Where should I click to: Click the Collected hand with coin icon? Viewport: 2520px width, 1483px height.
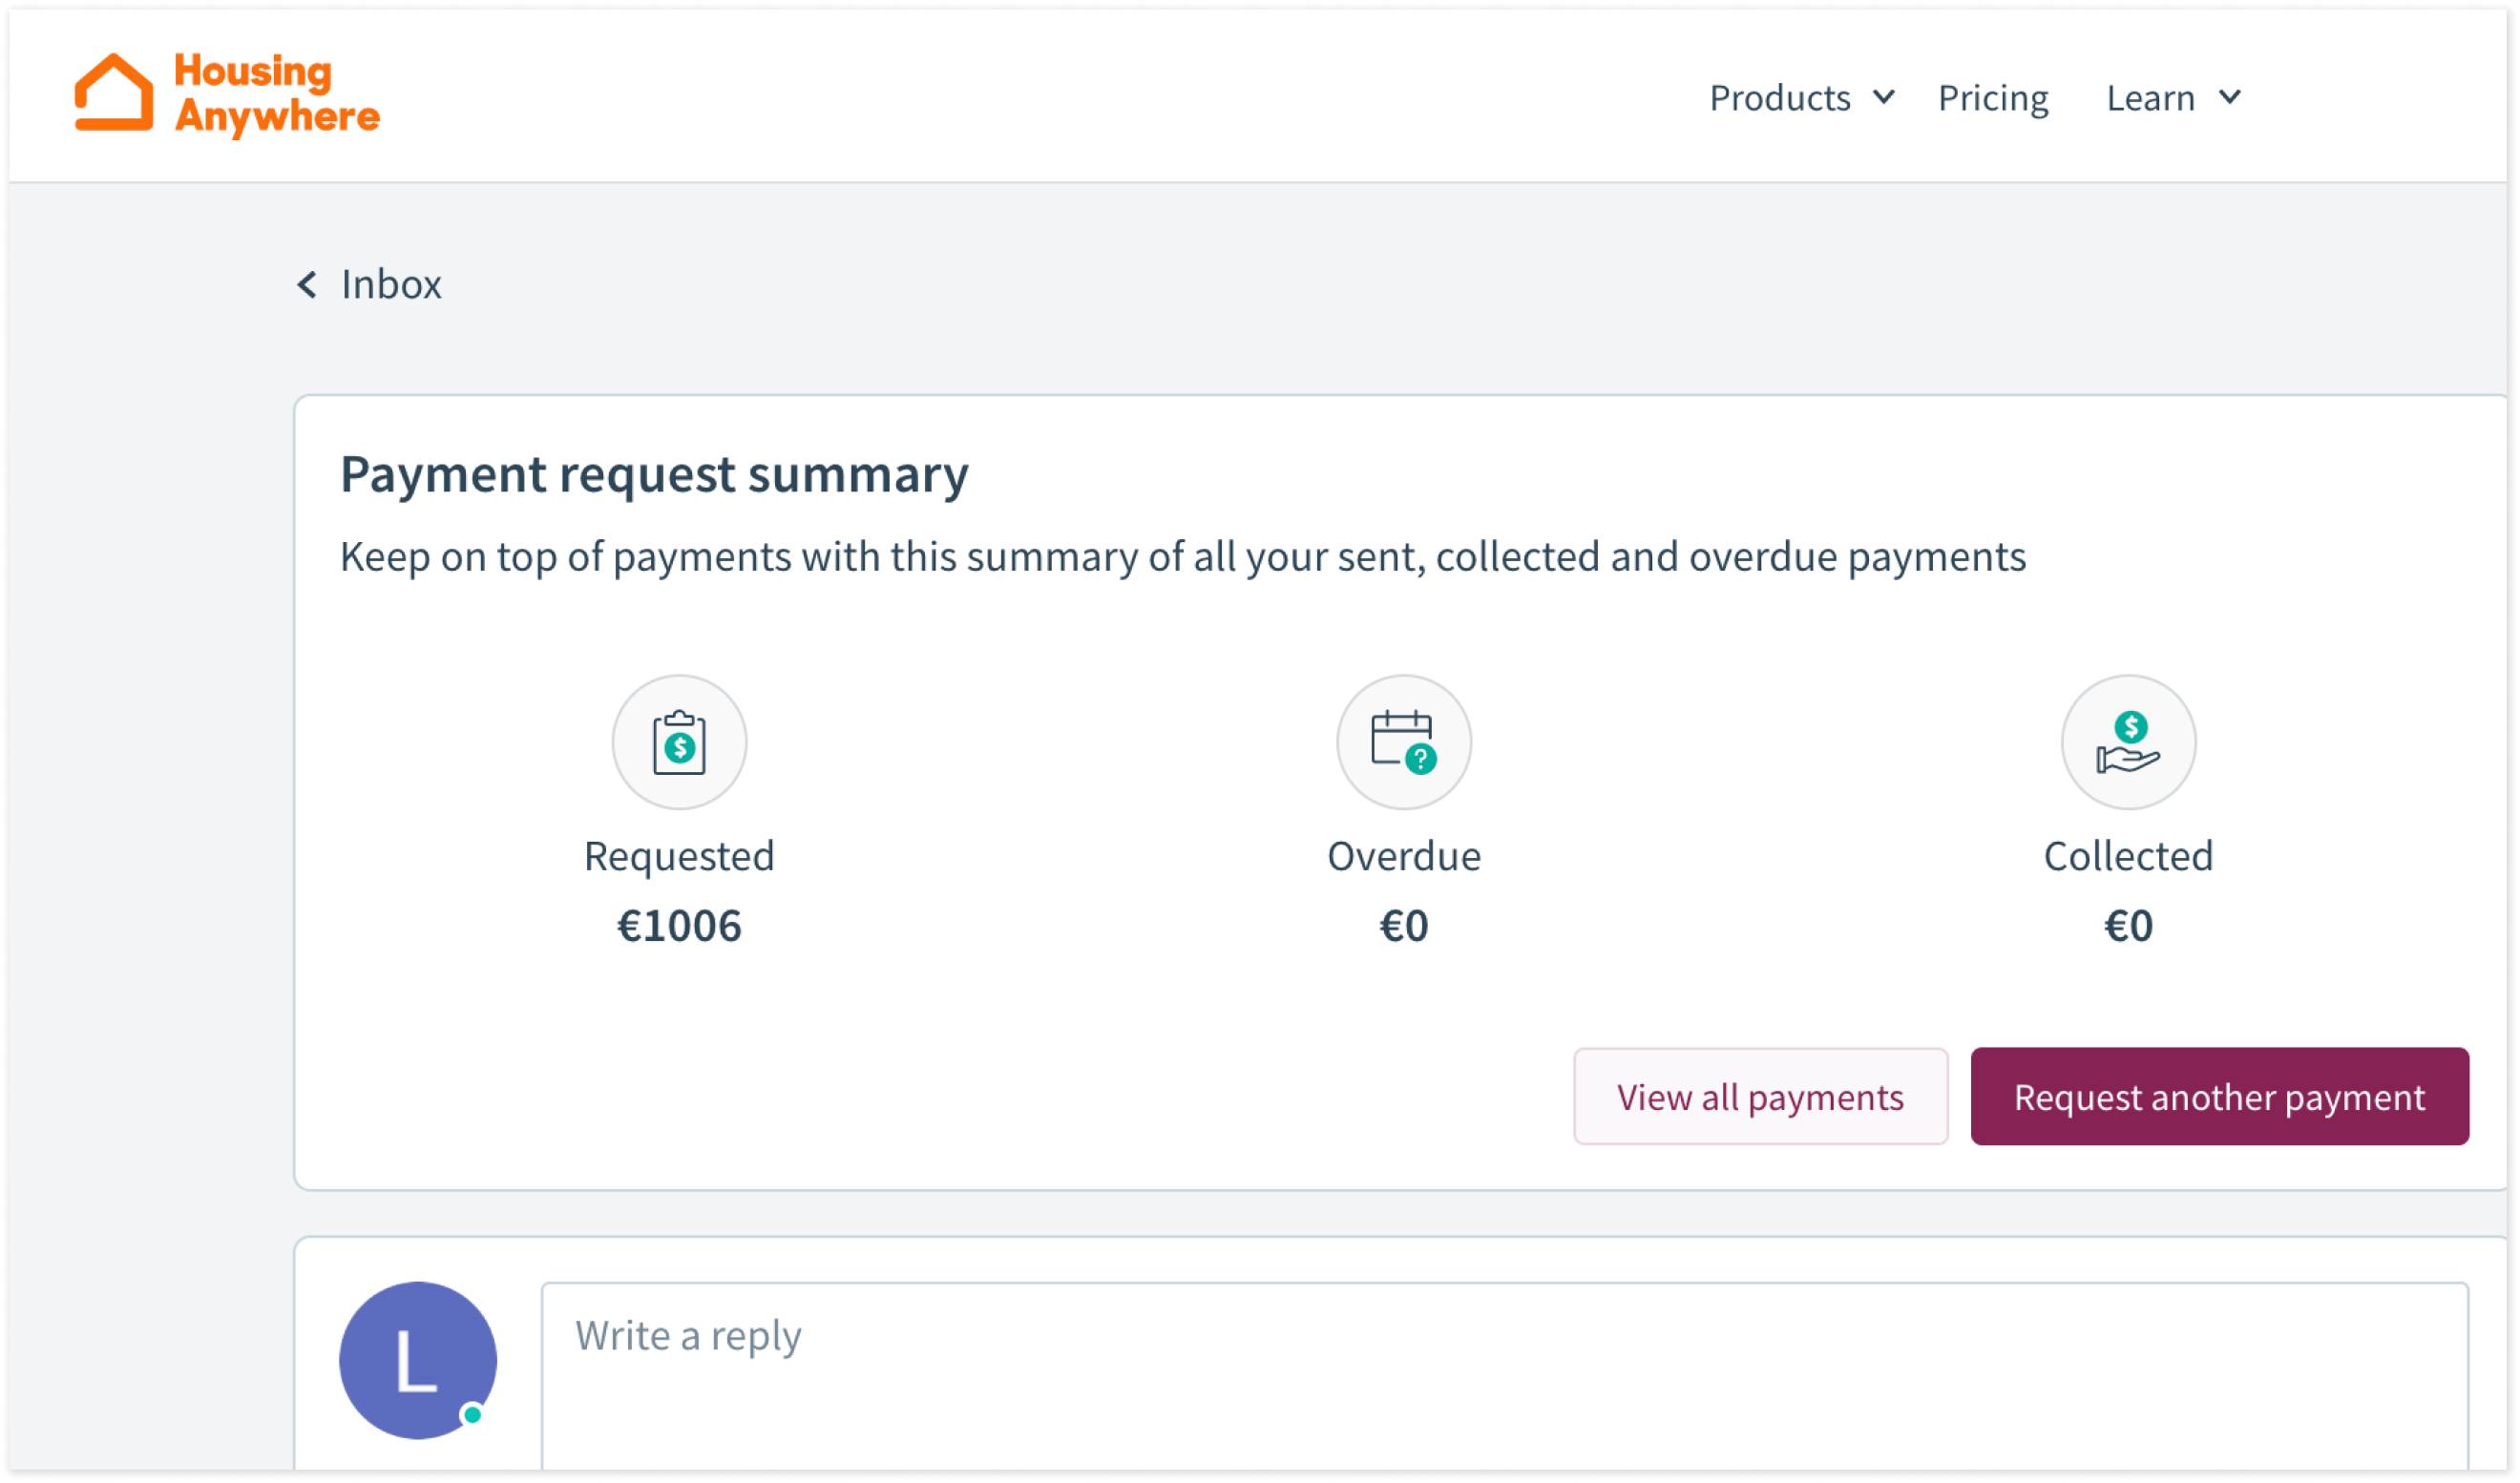click(2128, 742)
